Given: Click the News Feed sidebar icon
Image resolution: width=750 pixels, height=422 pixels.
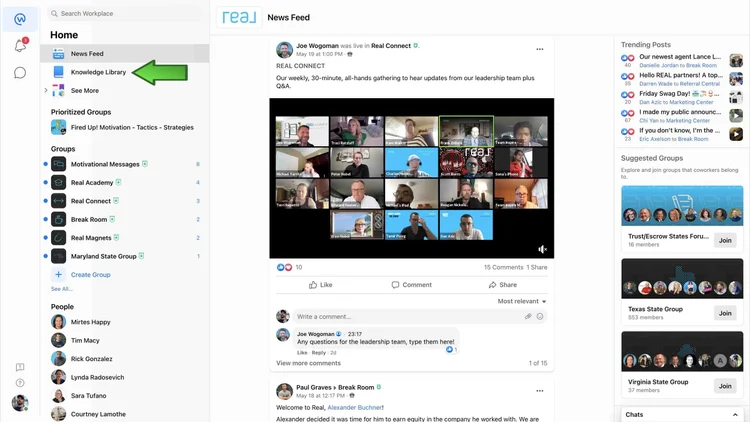Looking at the screenshot, I should 58,54.
